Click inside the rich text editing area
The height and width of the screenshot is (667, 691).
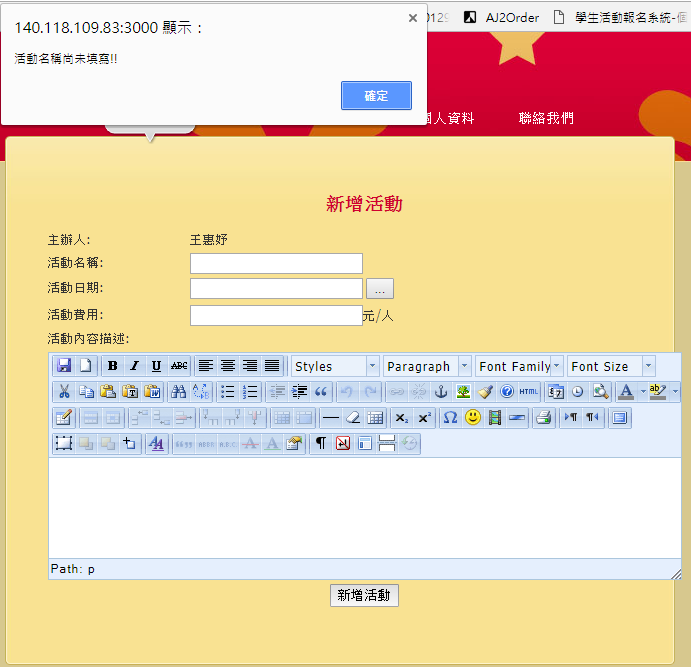point(364,508)
